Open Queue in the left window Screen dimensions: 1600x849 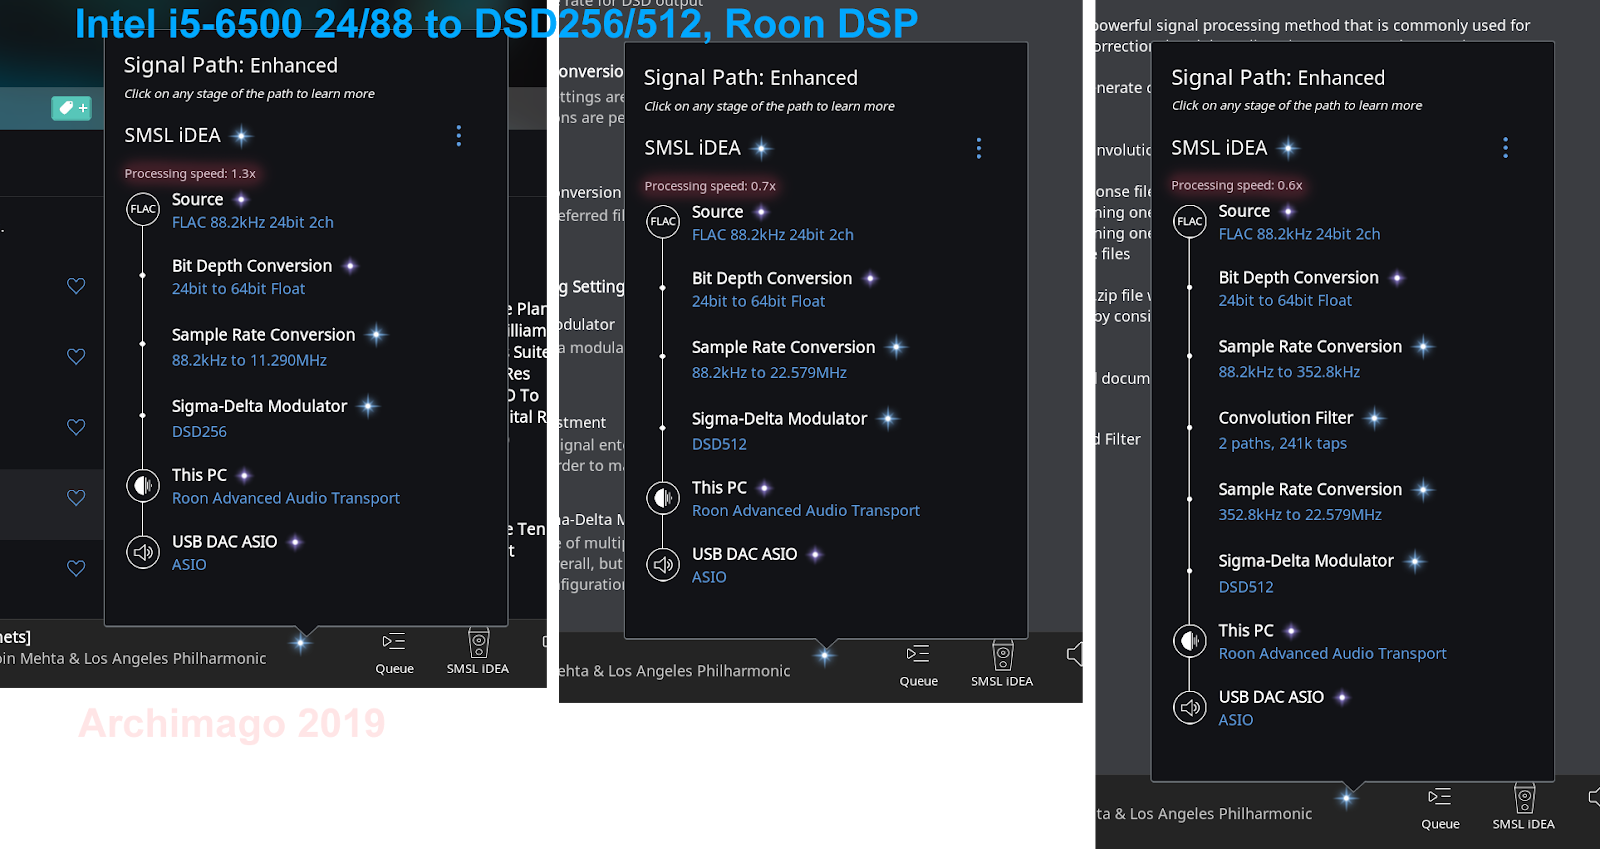(394, 652)
